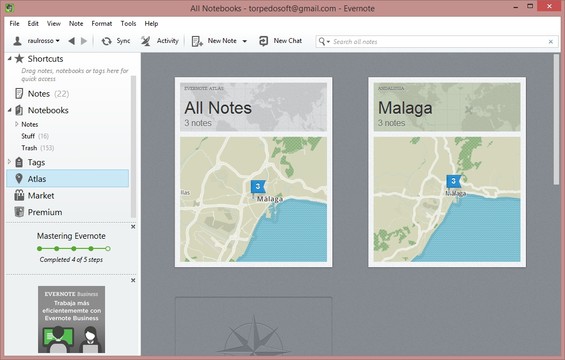Open the New Note dropdown arrow

tap(245, 41)
